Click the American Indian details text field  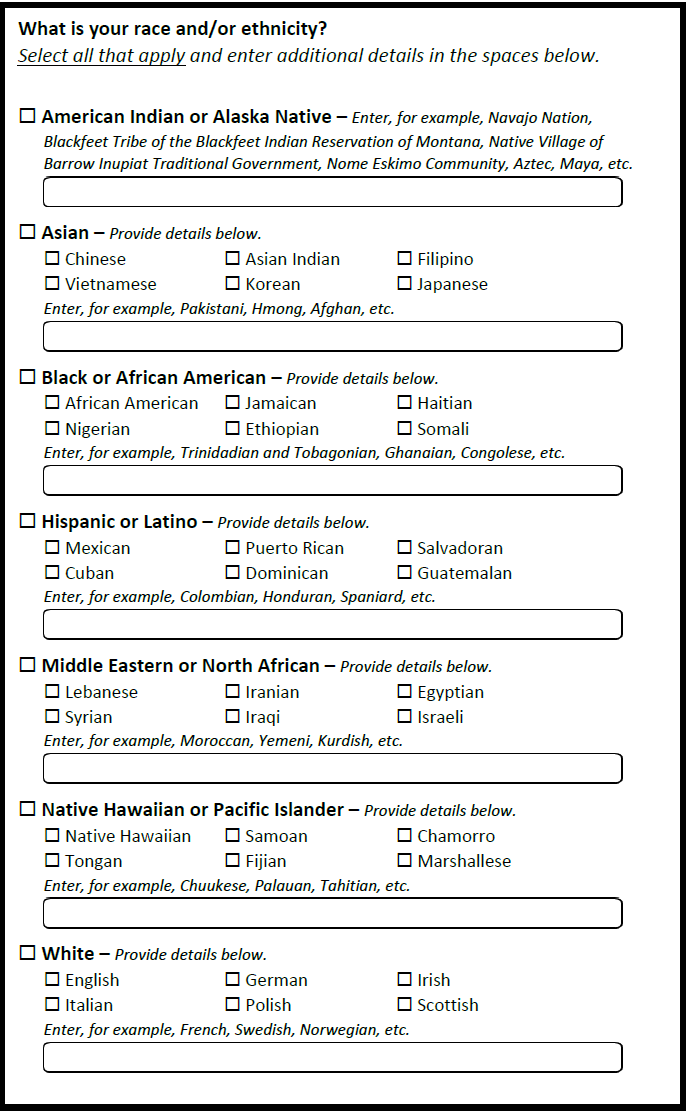[x=332, y=192]
